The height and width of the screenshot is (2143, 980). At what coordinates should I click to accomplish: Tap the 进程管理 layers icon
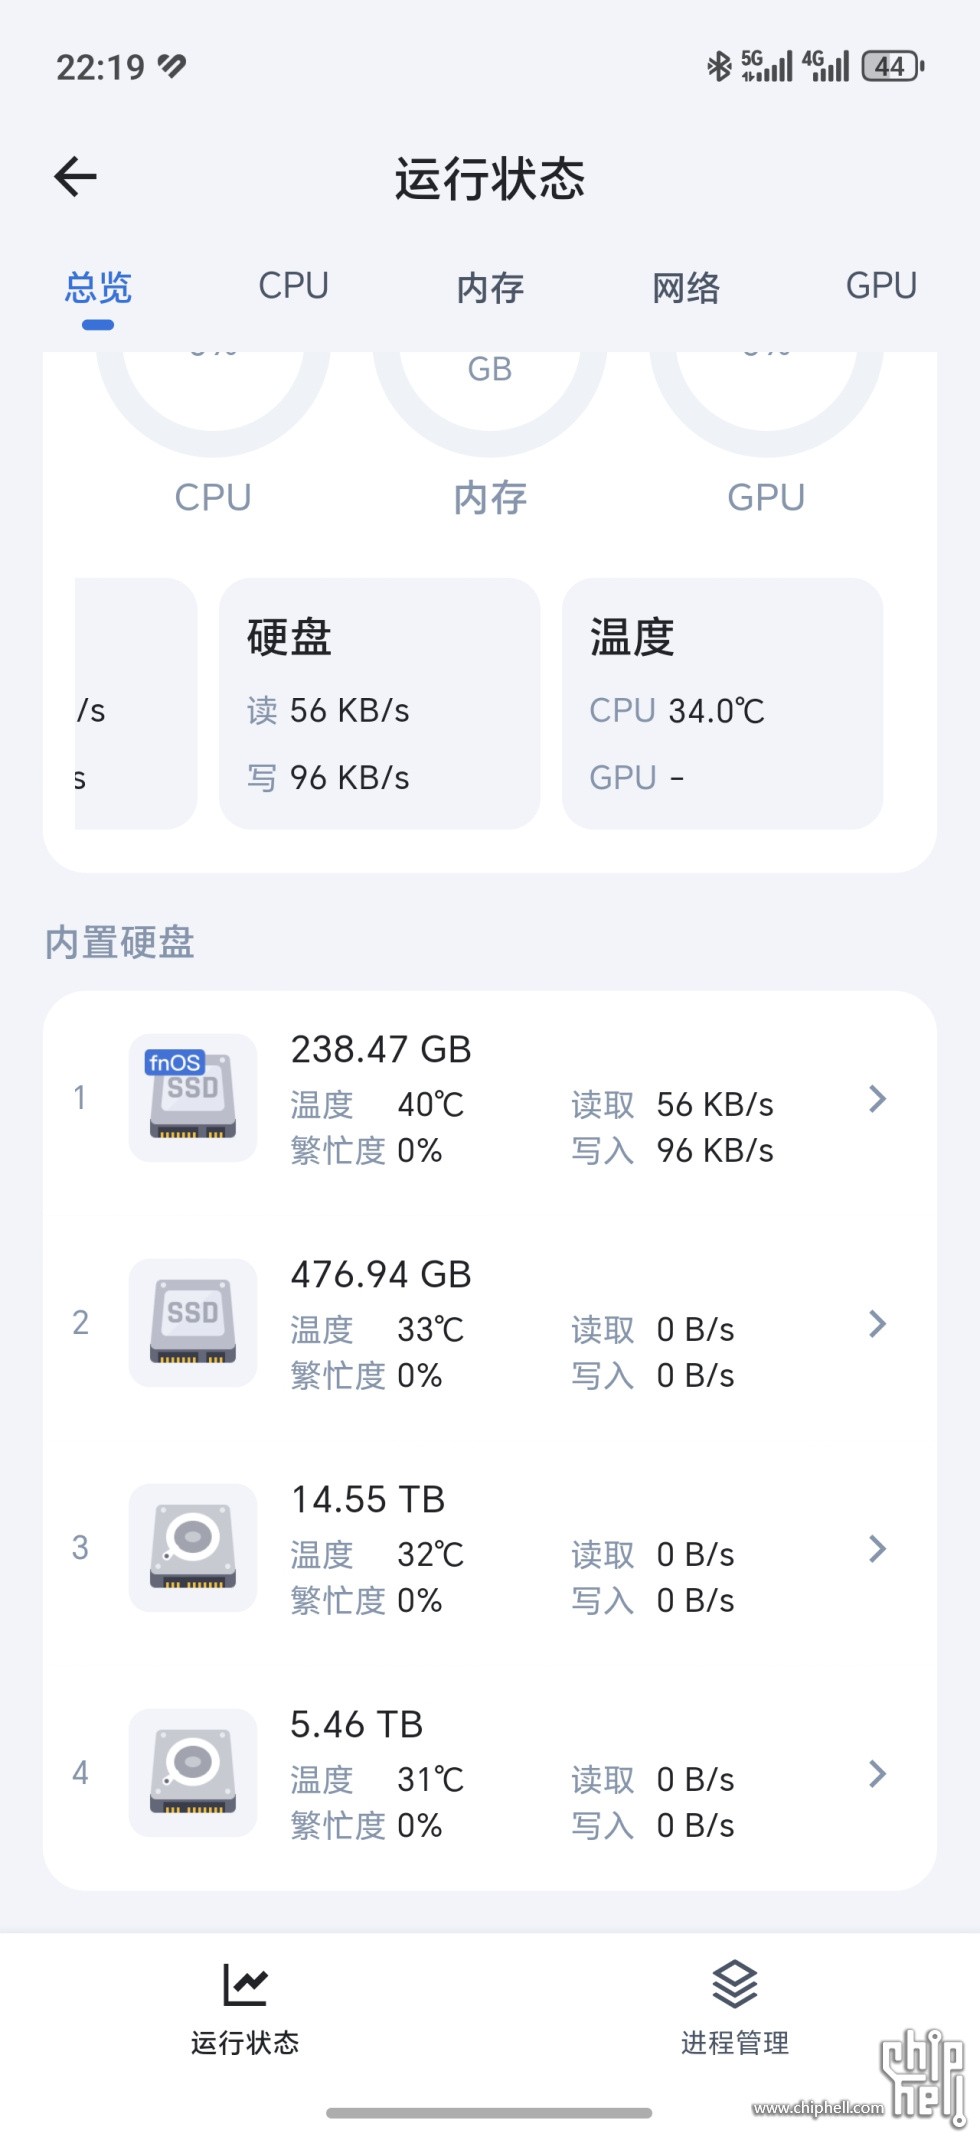735,1985
